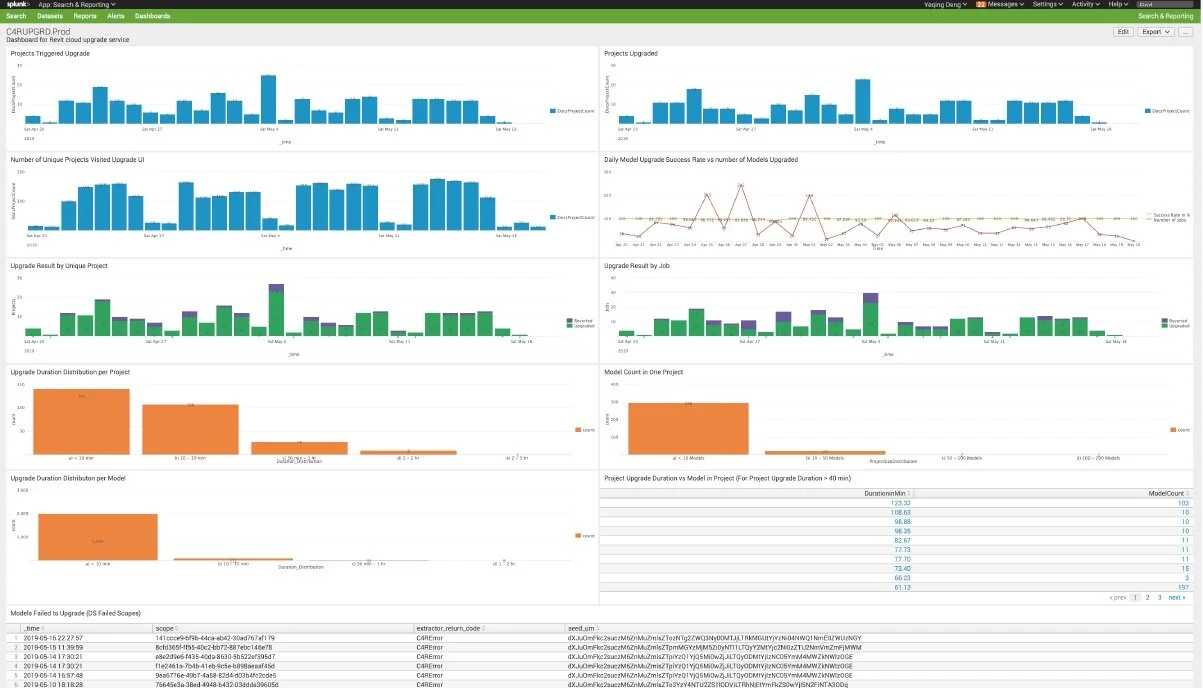Screen dimensions: 1203x688
Task: Click the '< 10 min' bar in Upgrade Duration per Project
Action: pyautogui.click(x=81, y=422)
